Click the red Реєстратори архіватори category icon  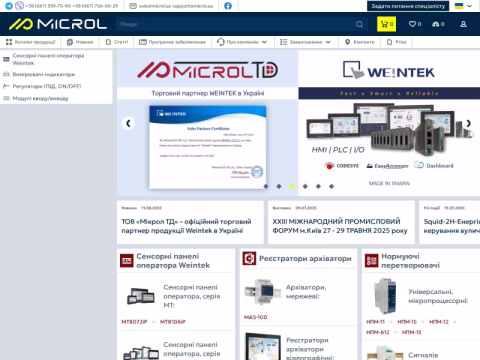pyautogui.click(x=249, y=258)
